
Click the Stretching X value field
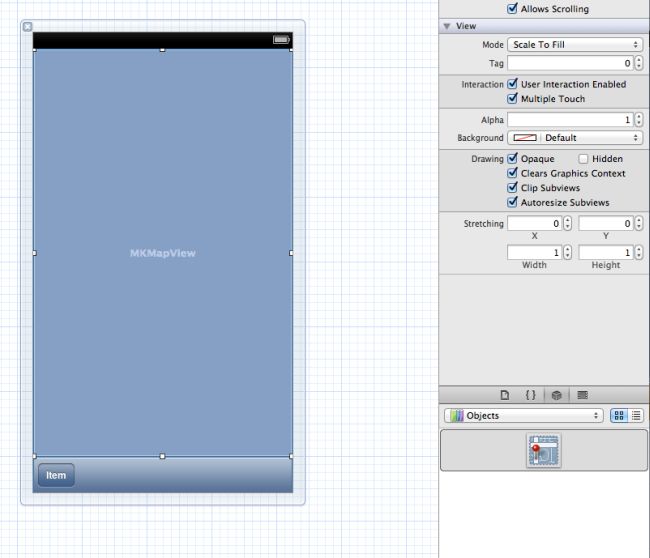pyautogui.click(x=534, y=223)
